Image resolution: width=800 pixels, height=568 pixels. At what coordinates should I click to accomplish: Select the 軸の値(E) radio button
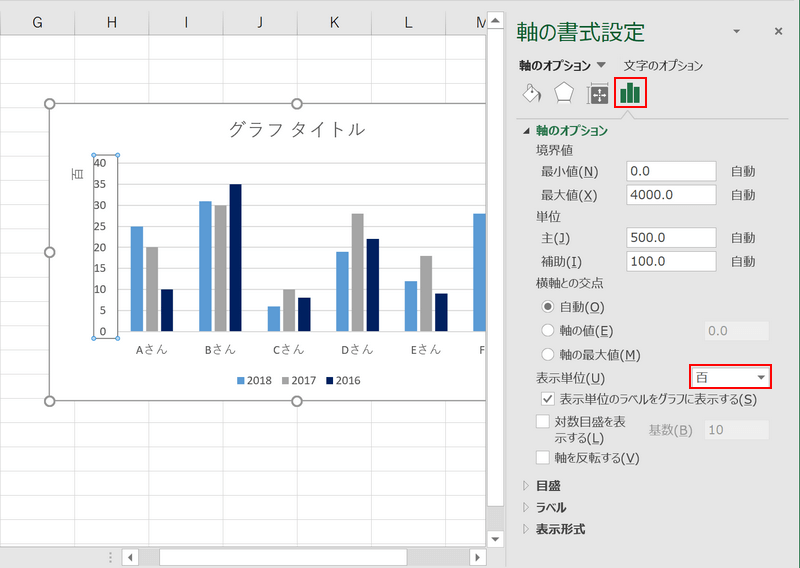(x=547, y=331)
